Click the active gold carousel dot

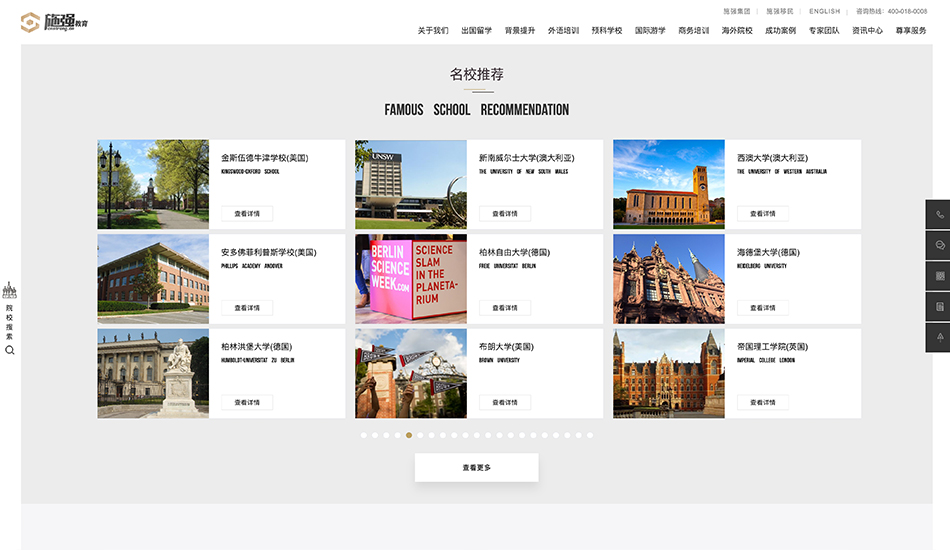point(409,435)
